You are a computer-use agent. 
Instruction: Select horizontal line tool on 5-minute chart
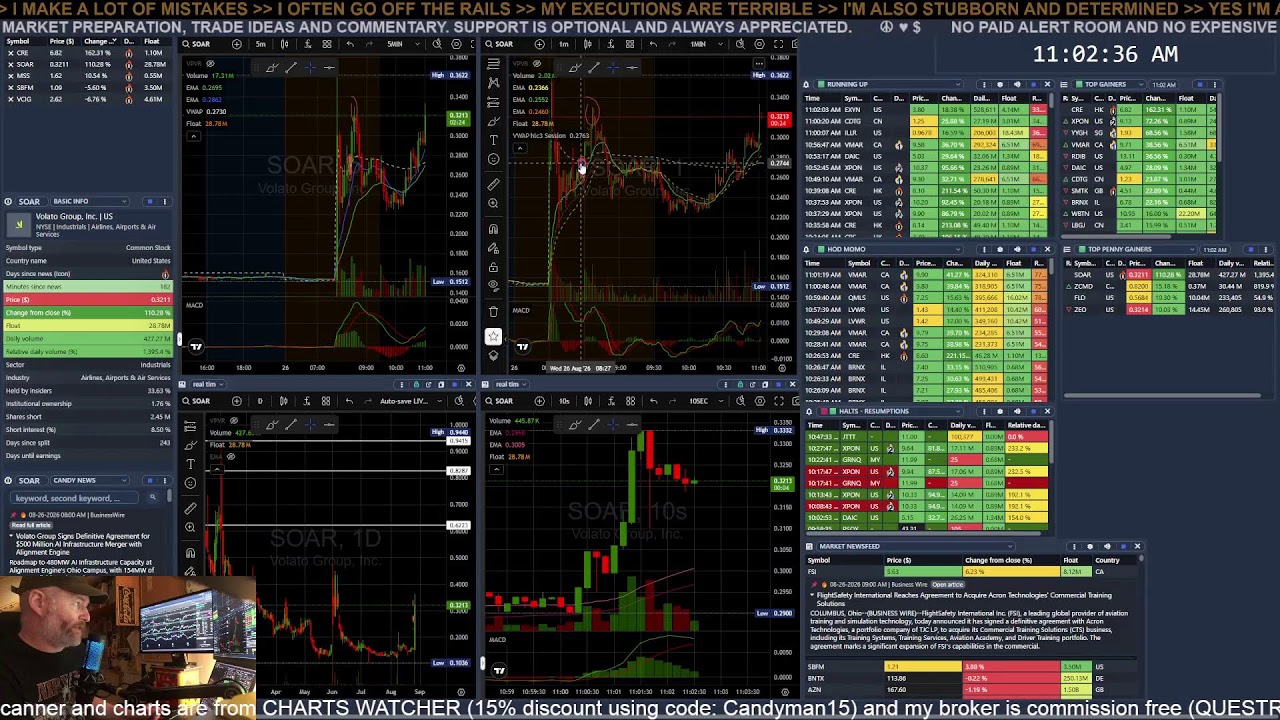pos(329,67)
